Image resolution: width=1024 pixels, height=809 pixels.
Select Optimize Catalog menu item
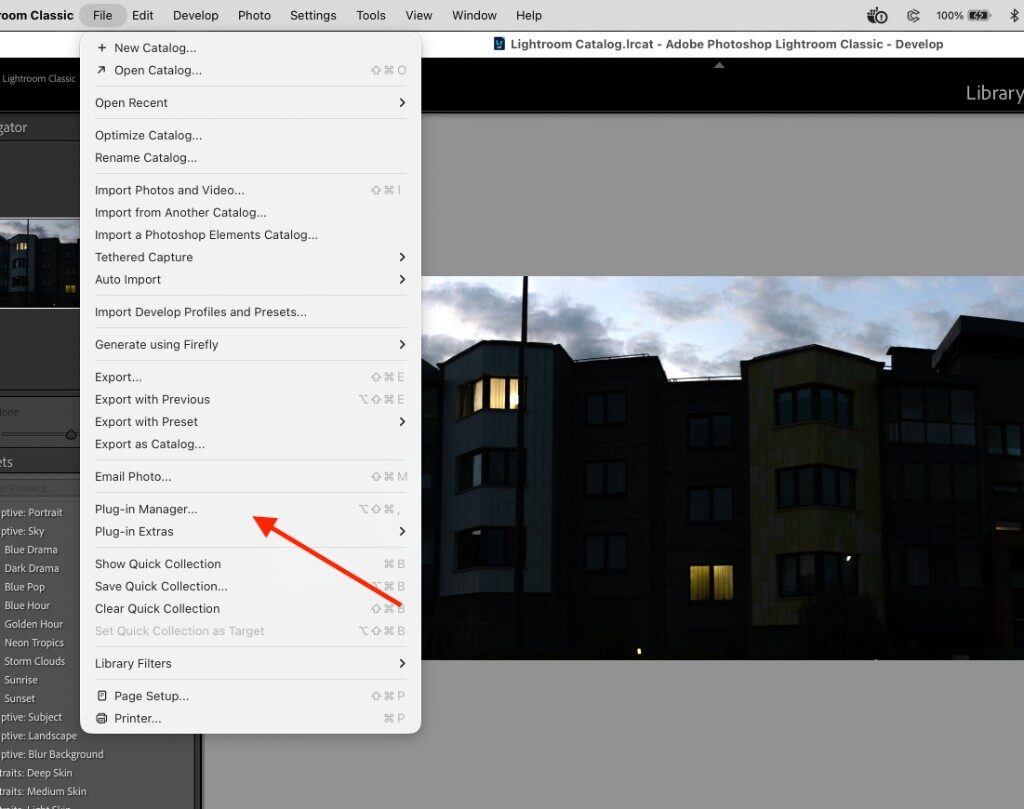click(250, 135)
